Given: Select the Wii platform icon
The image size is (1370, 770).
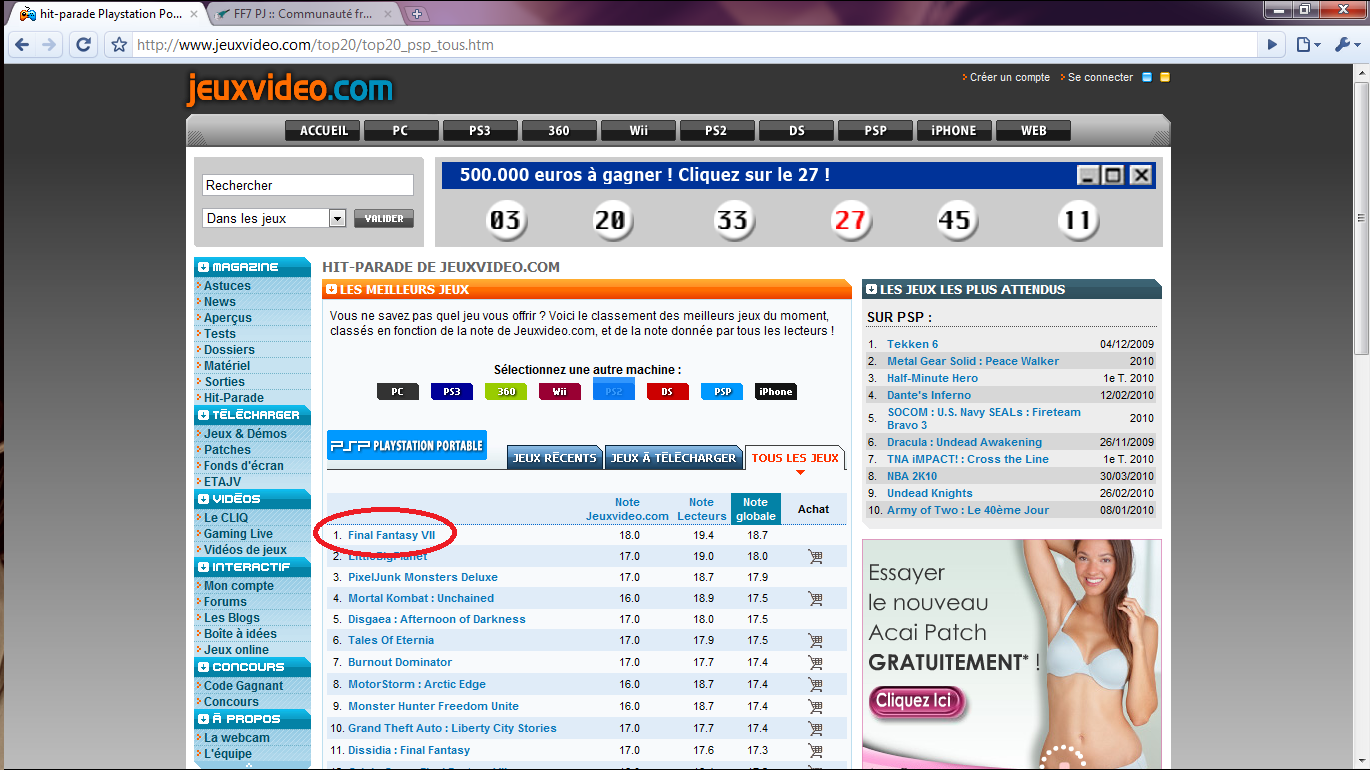Looking at the screenshot, I should pos(560,392).
